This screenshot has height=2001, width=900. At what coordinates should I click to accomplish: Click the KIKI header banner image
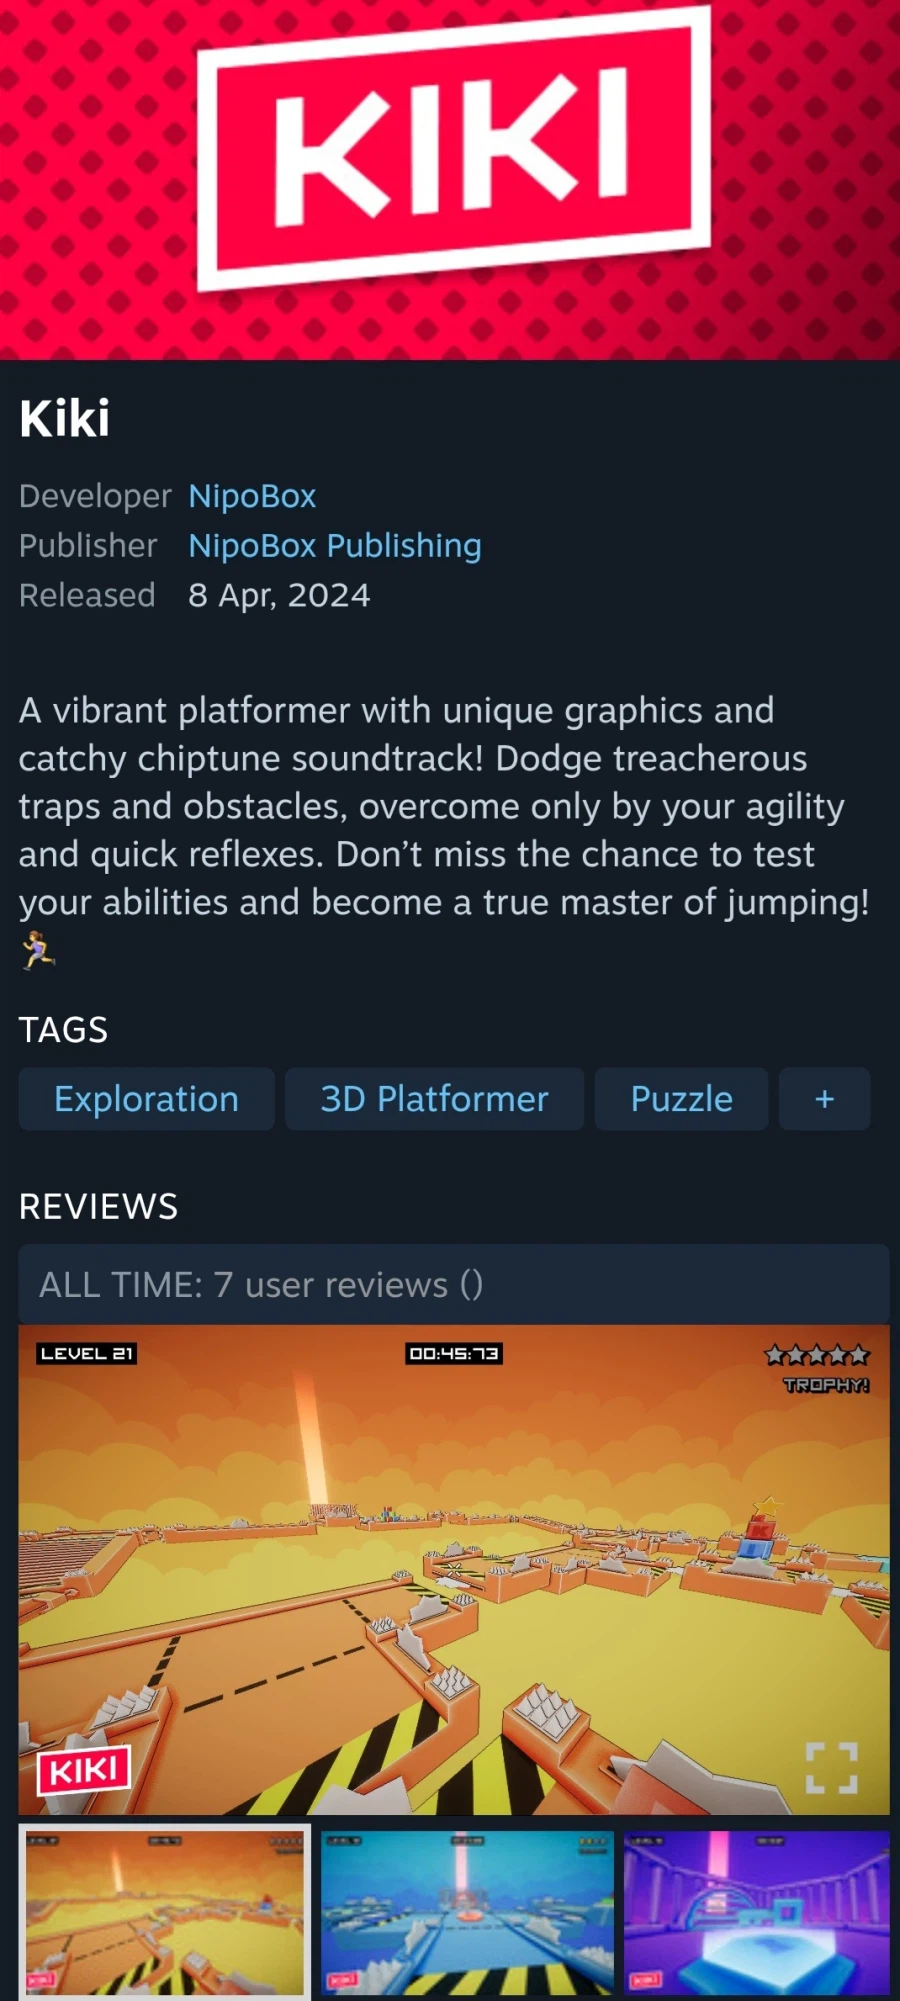pyautogui.click(x=450, y=180)
